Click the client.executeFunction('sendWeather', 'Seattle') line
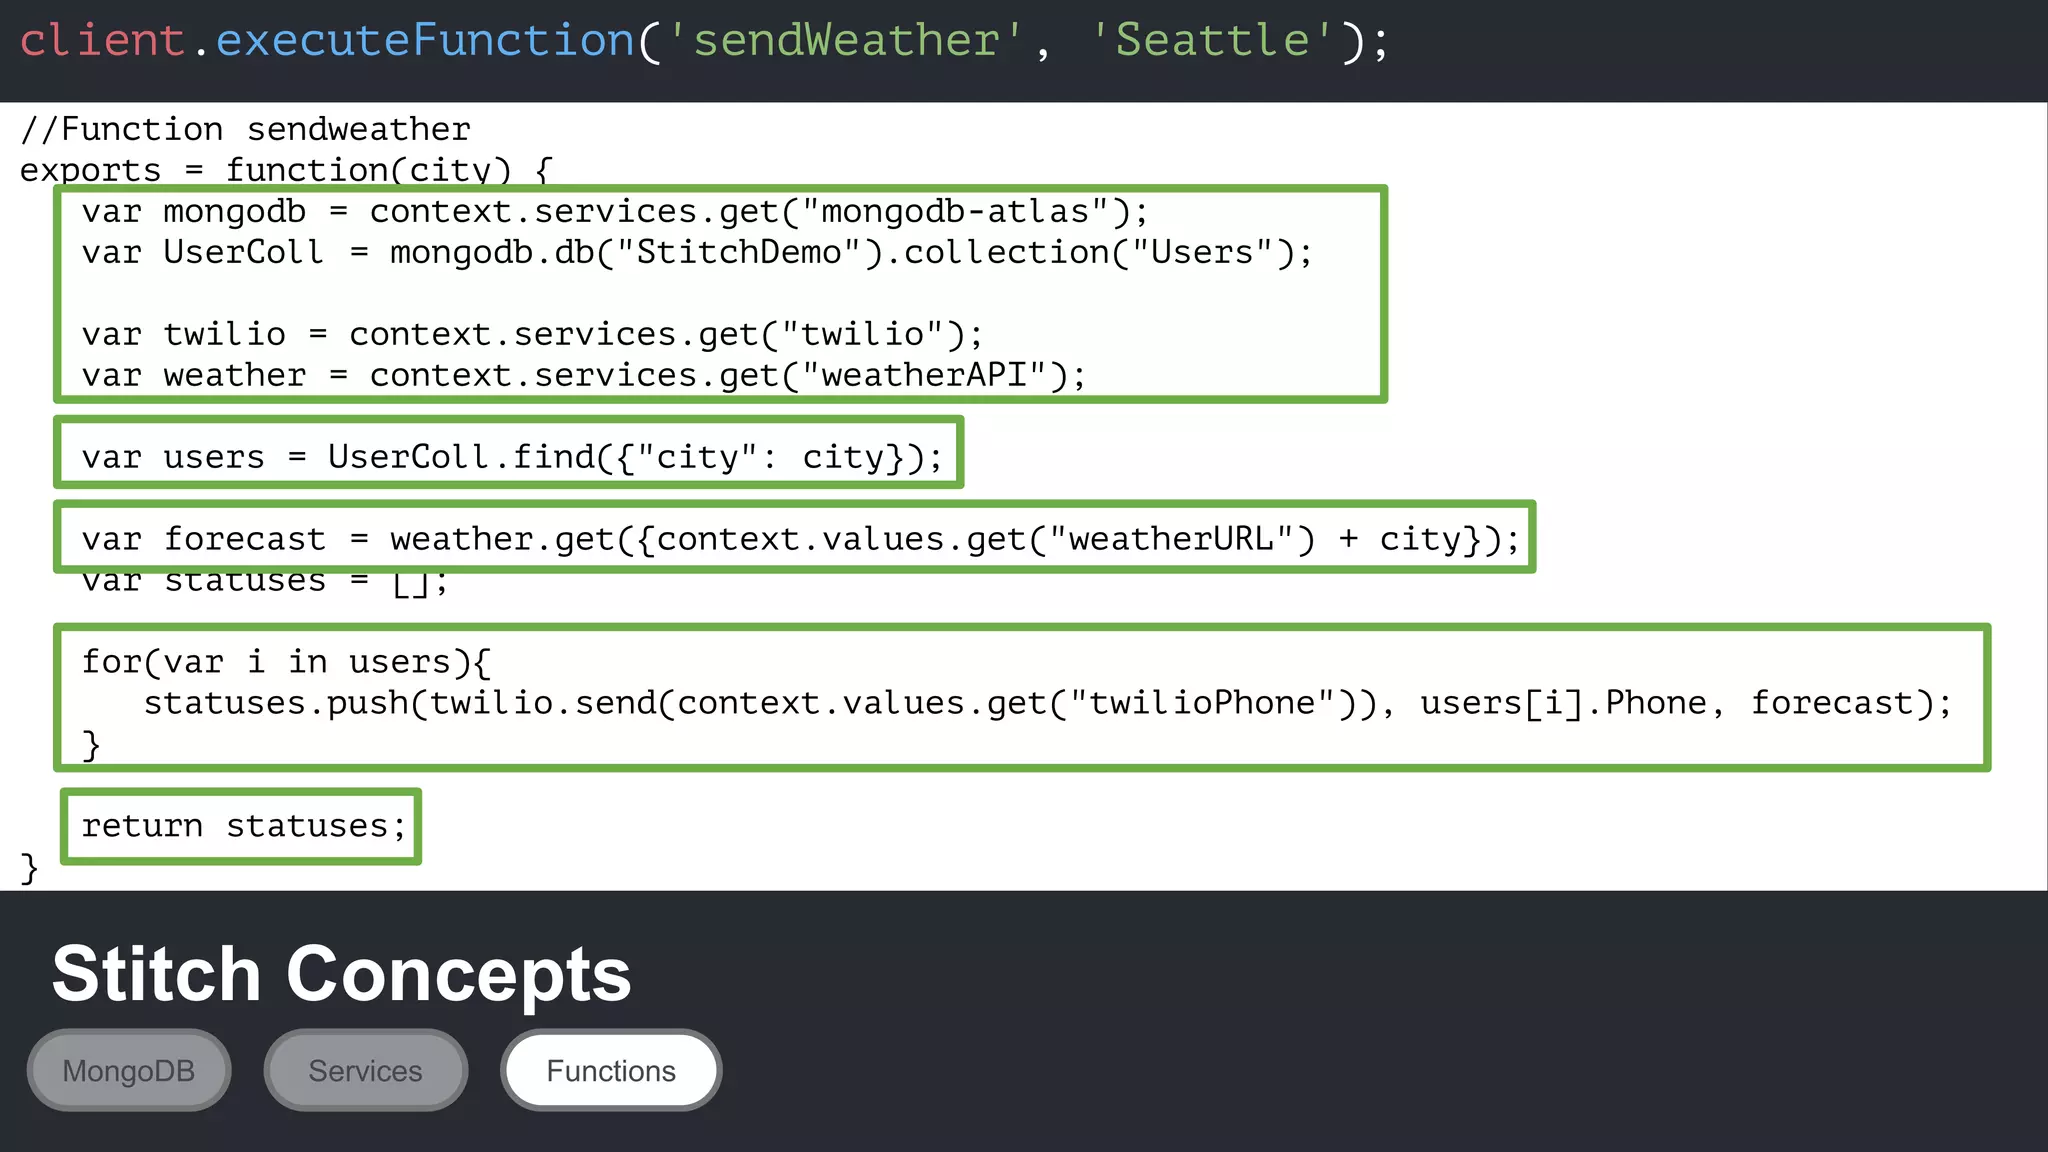The image size is (2048, 1152). (x=704, y=41)
